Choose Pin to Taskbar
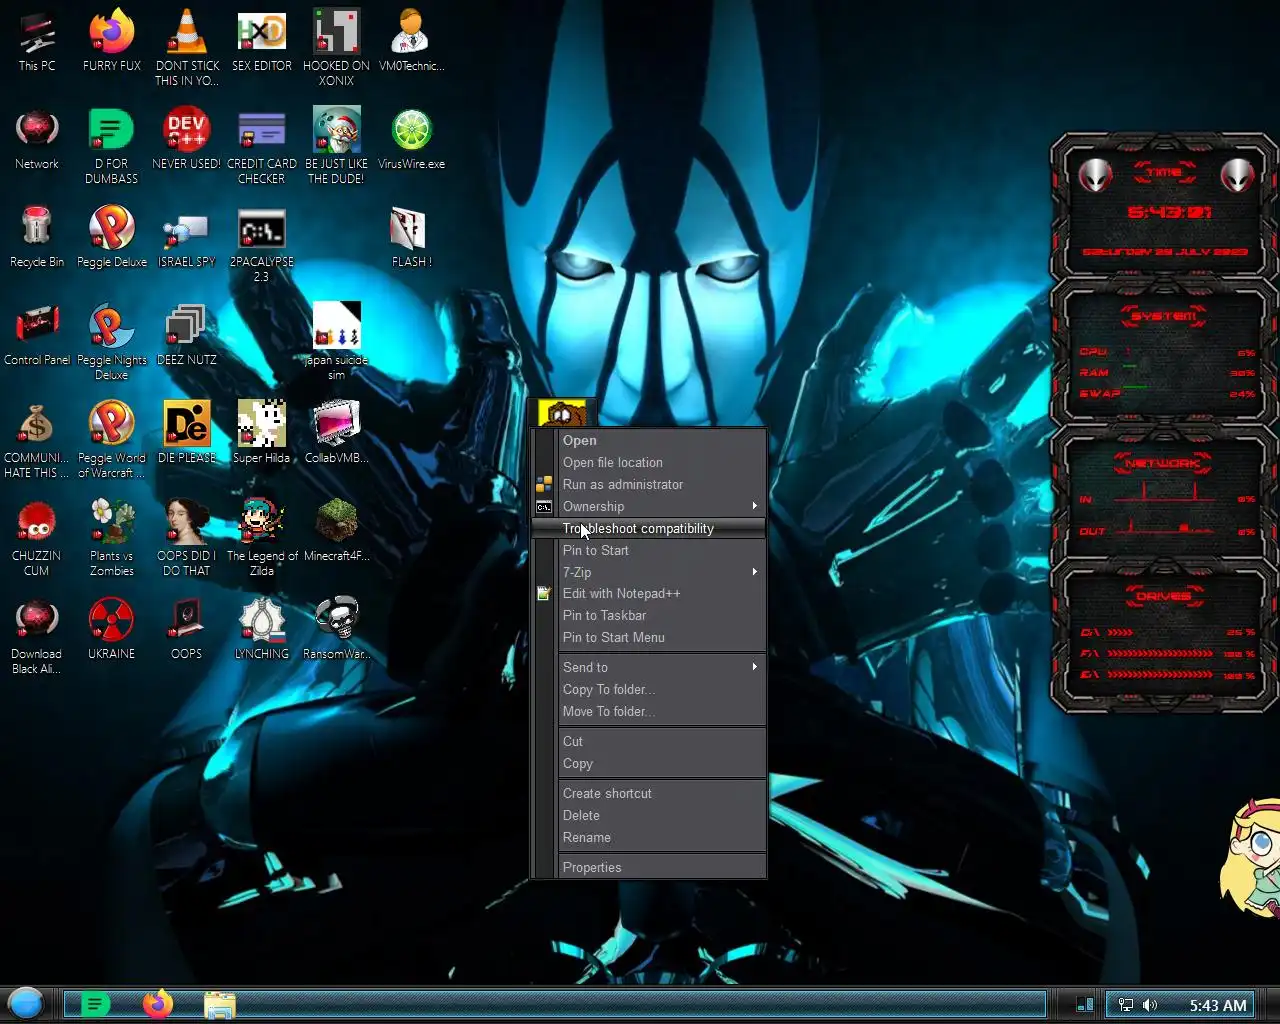The image size is (1280, 1024). (x=649, y=615)
